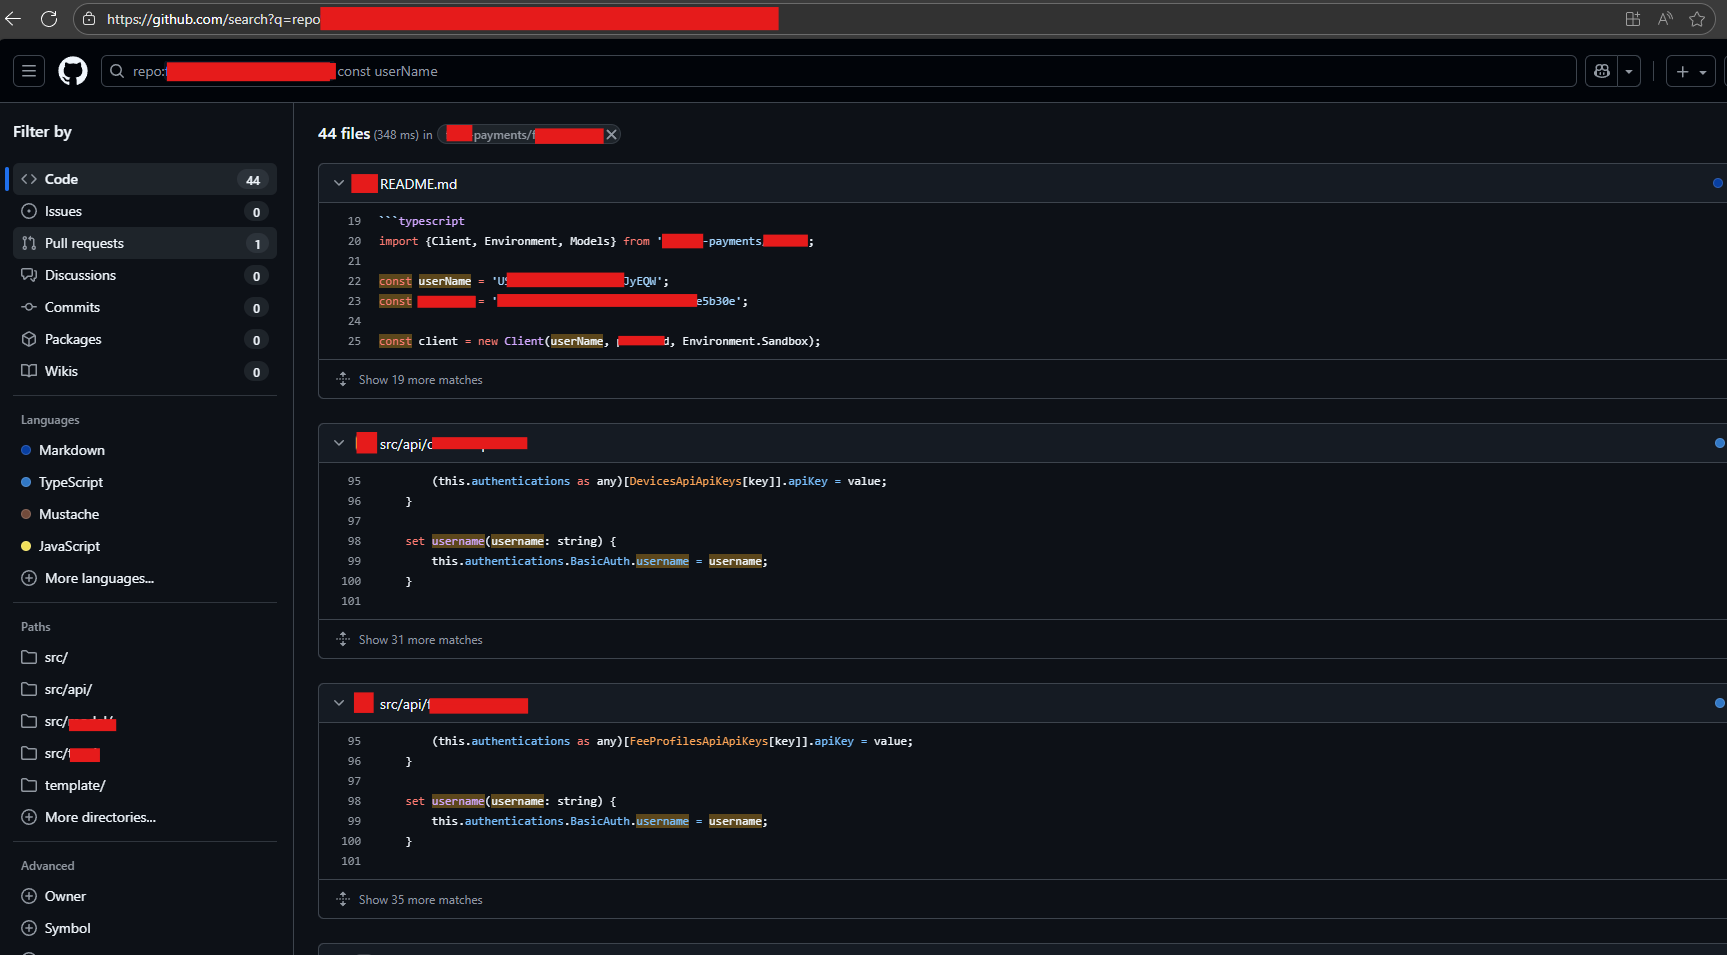
Task: Expand README.md to show 19 more matches
Action: (421, 380)
